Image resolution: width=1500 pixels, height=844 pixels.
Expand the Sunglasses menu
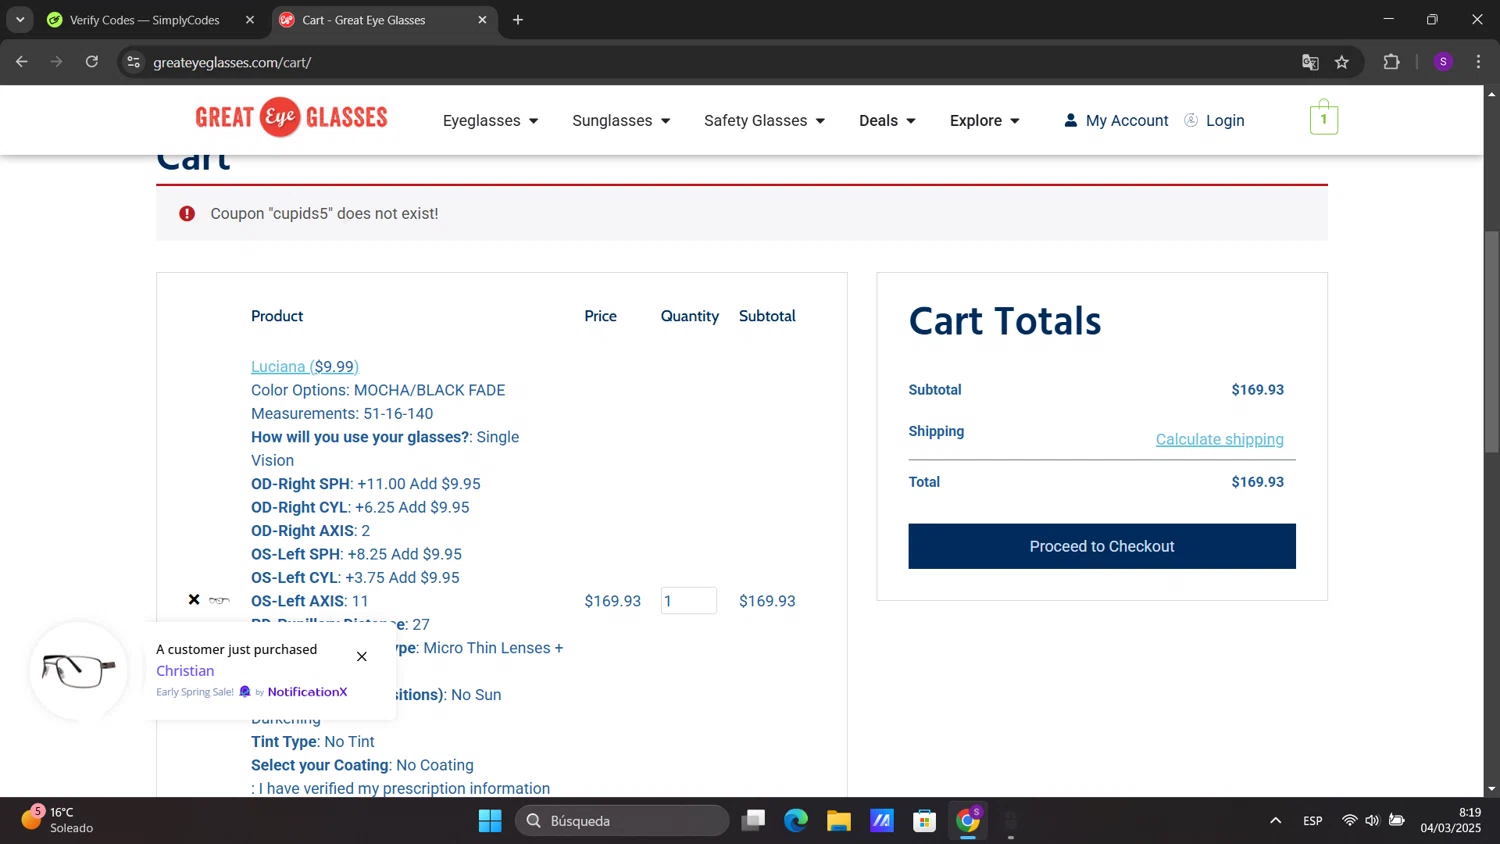pos(621,121)
